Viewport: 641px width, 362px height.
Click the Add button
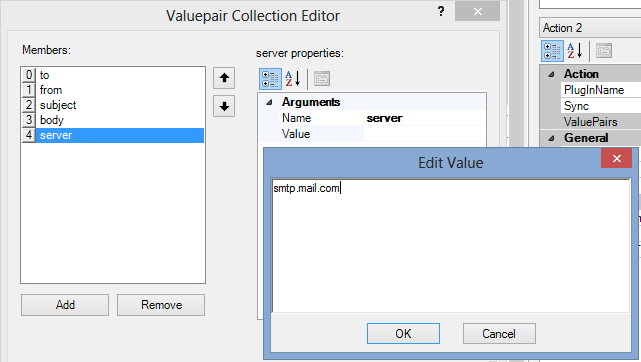(65, 305)
